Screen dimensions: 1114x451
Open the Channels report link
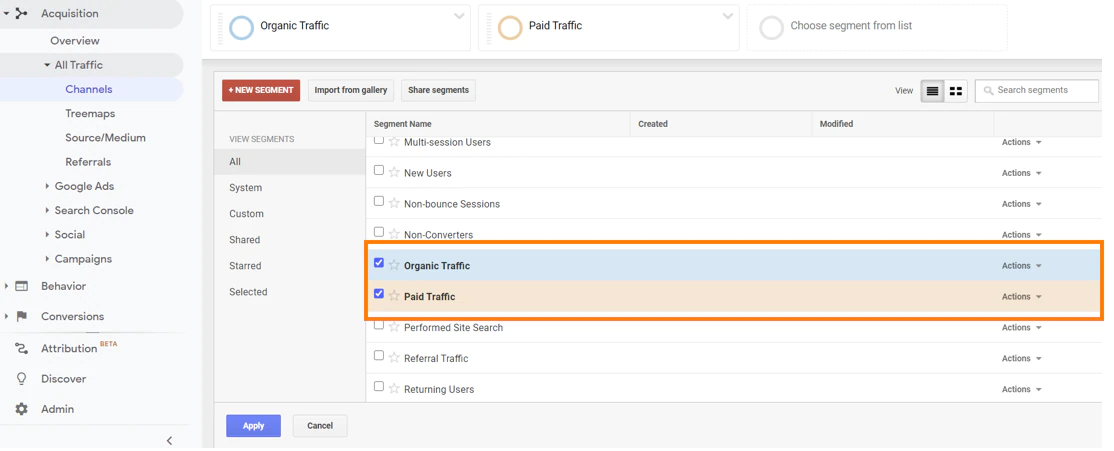point(89,89)
